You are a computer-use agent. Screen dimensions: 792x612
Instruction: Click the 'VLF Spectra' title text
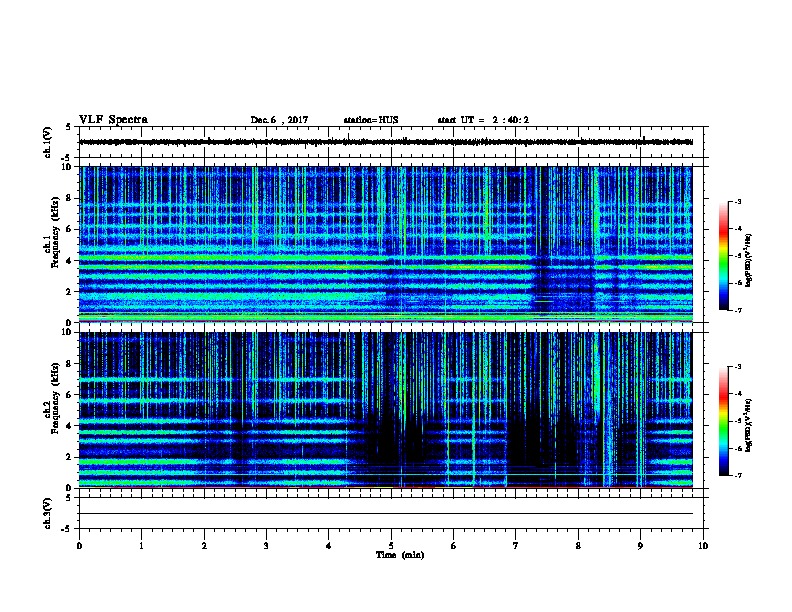point(113,120)
